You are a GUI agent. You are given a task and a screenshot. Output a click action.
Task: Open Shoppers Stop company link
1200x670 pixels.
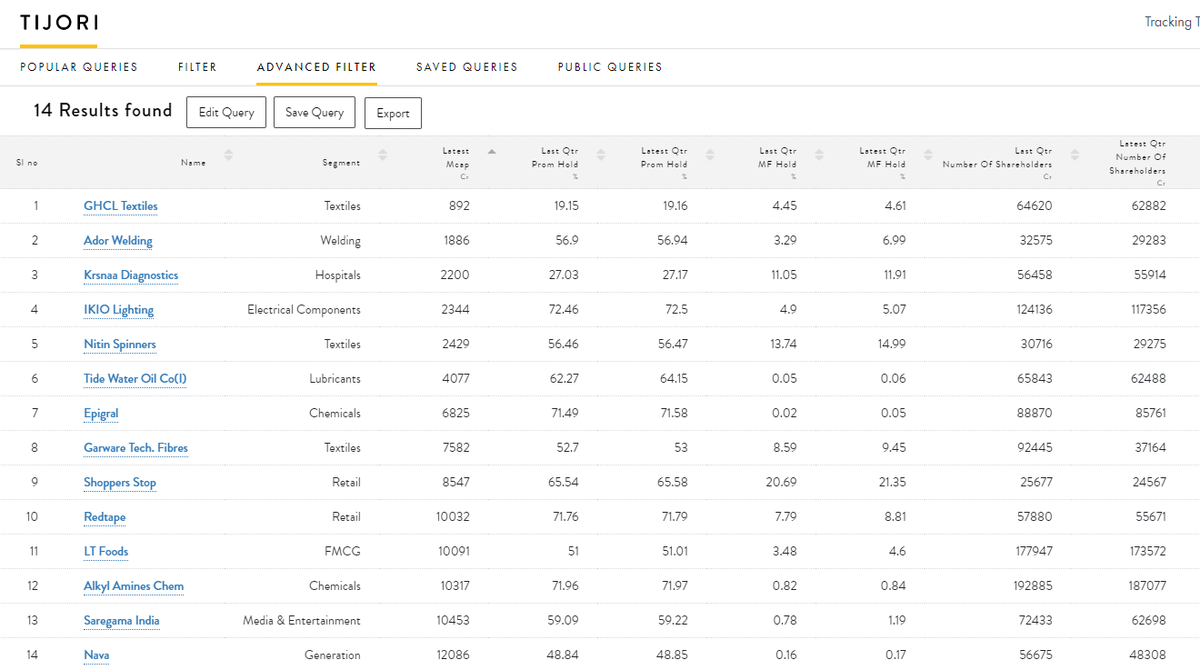tap(120, 482)
